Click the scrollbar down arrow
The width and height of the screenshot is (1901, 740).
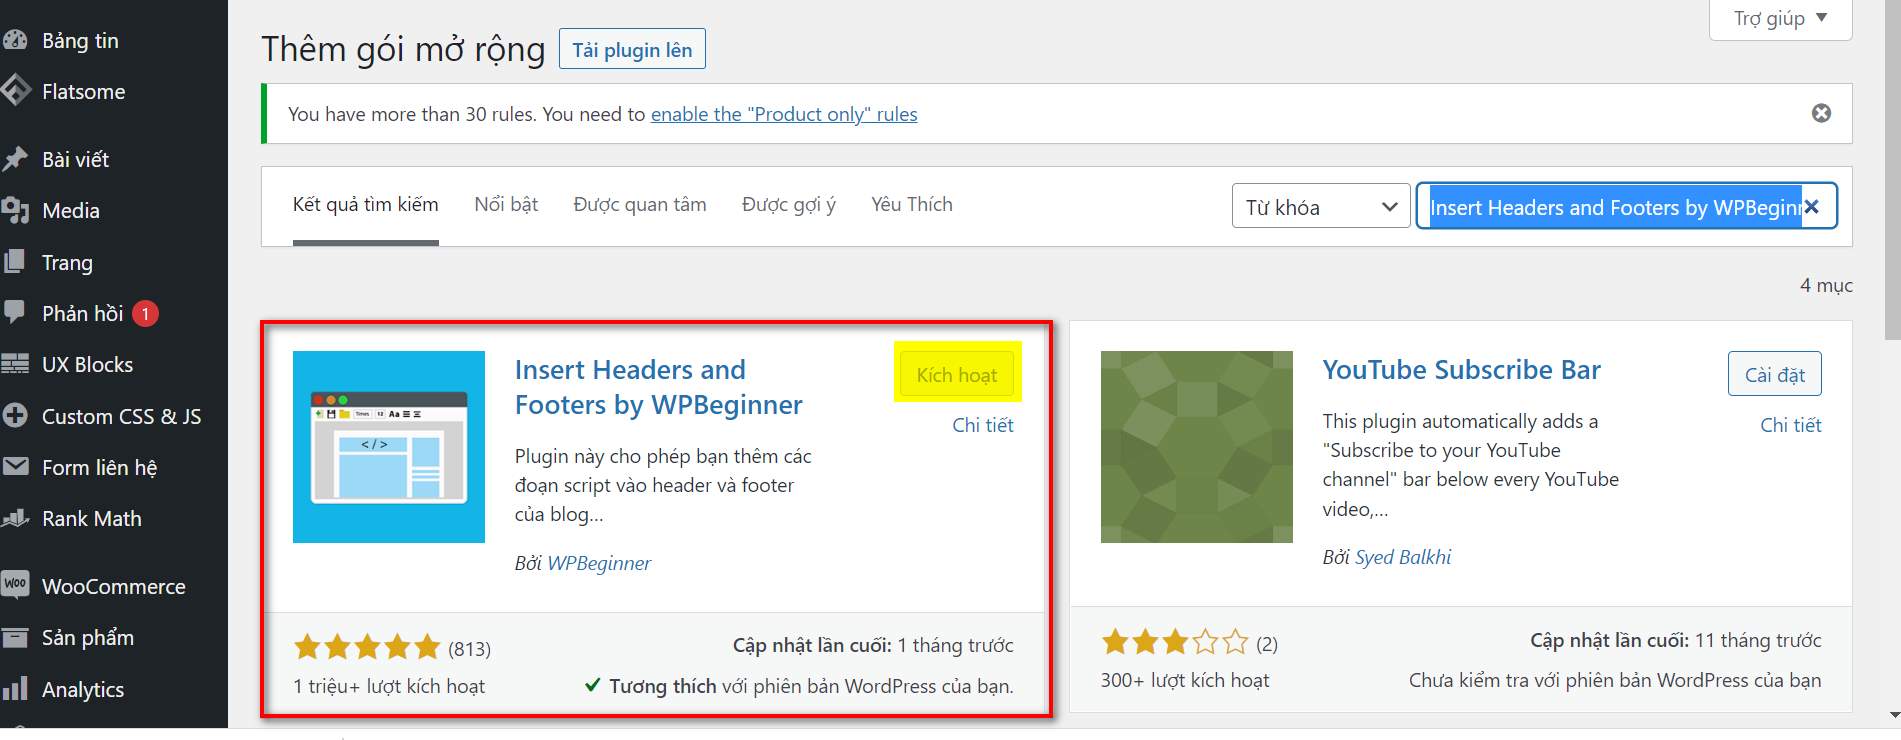pyautogui.click(x=1893, y=715)
